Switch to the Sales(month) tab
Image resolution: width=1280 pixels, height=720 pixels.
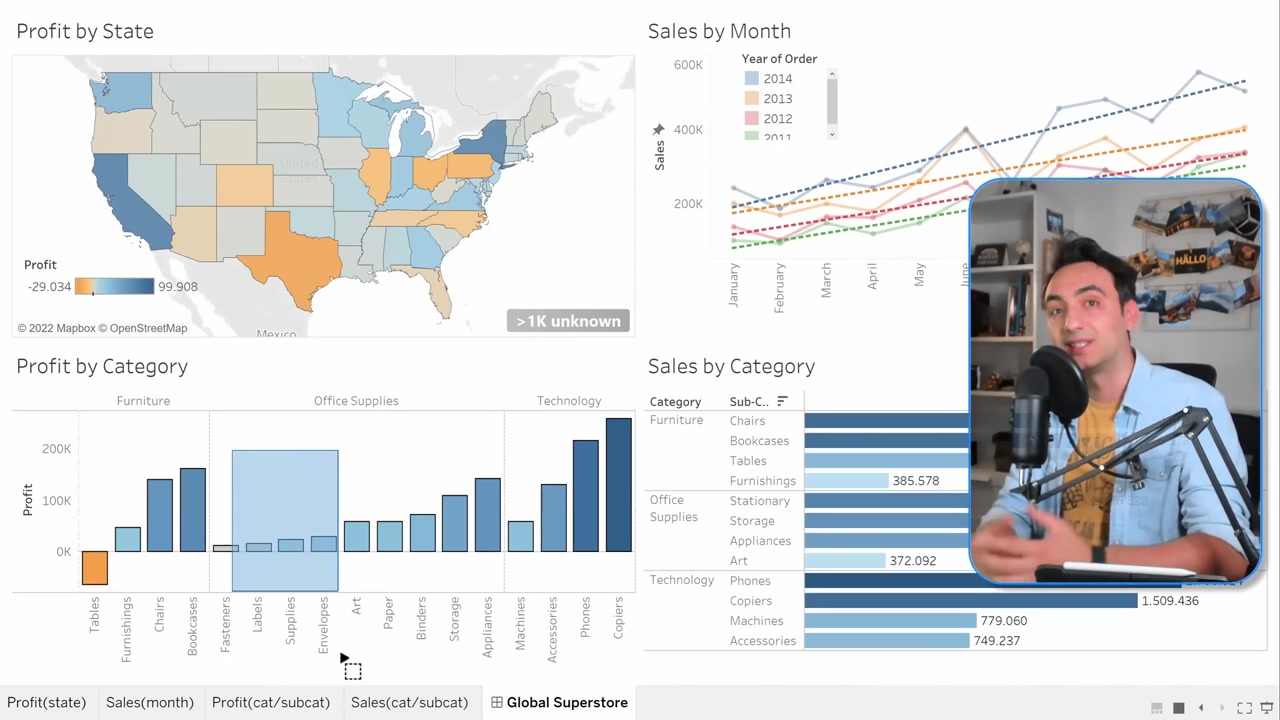tap(150, 703)
